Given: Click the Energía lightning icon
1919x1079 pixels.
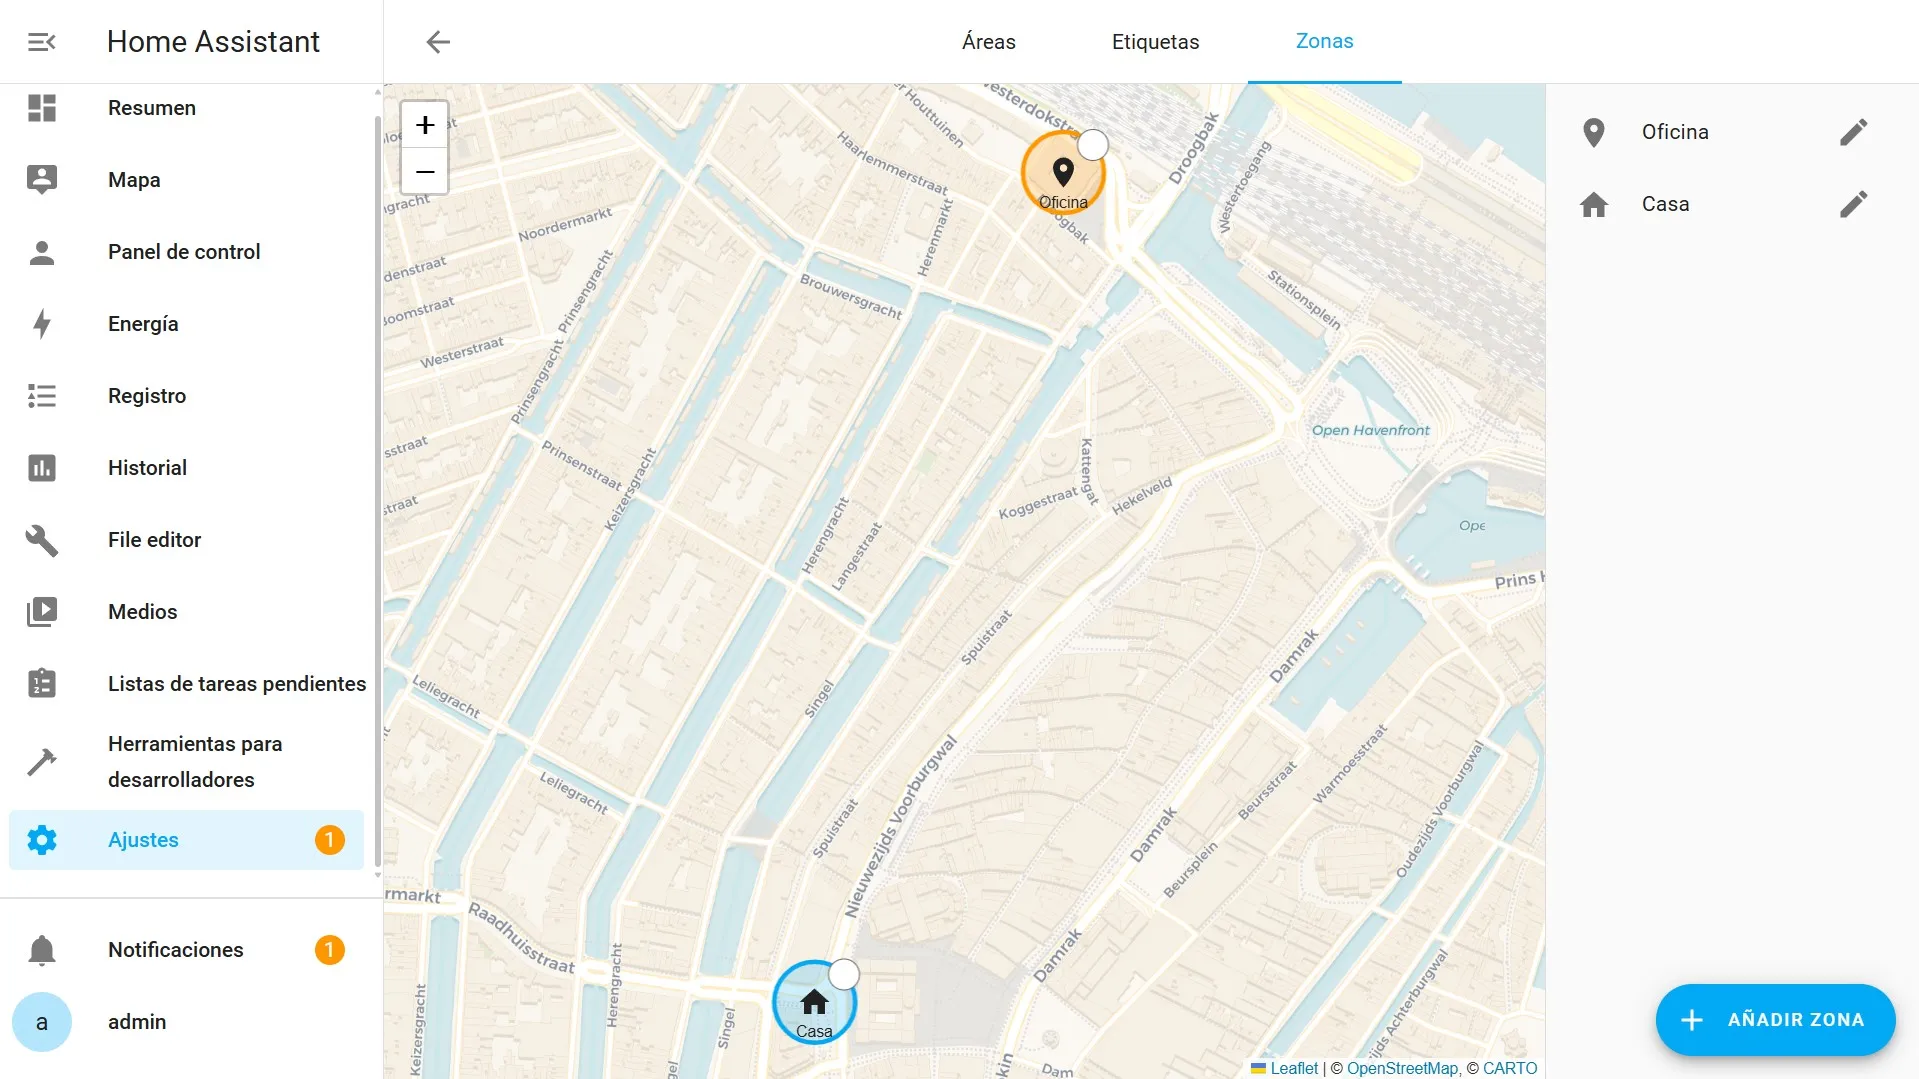Looking at the screenshot, I should tap(42, 324).
